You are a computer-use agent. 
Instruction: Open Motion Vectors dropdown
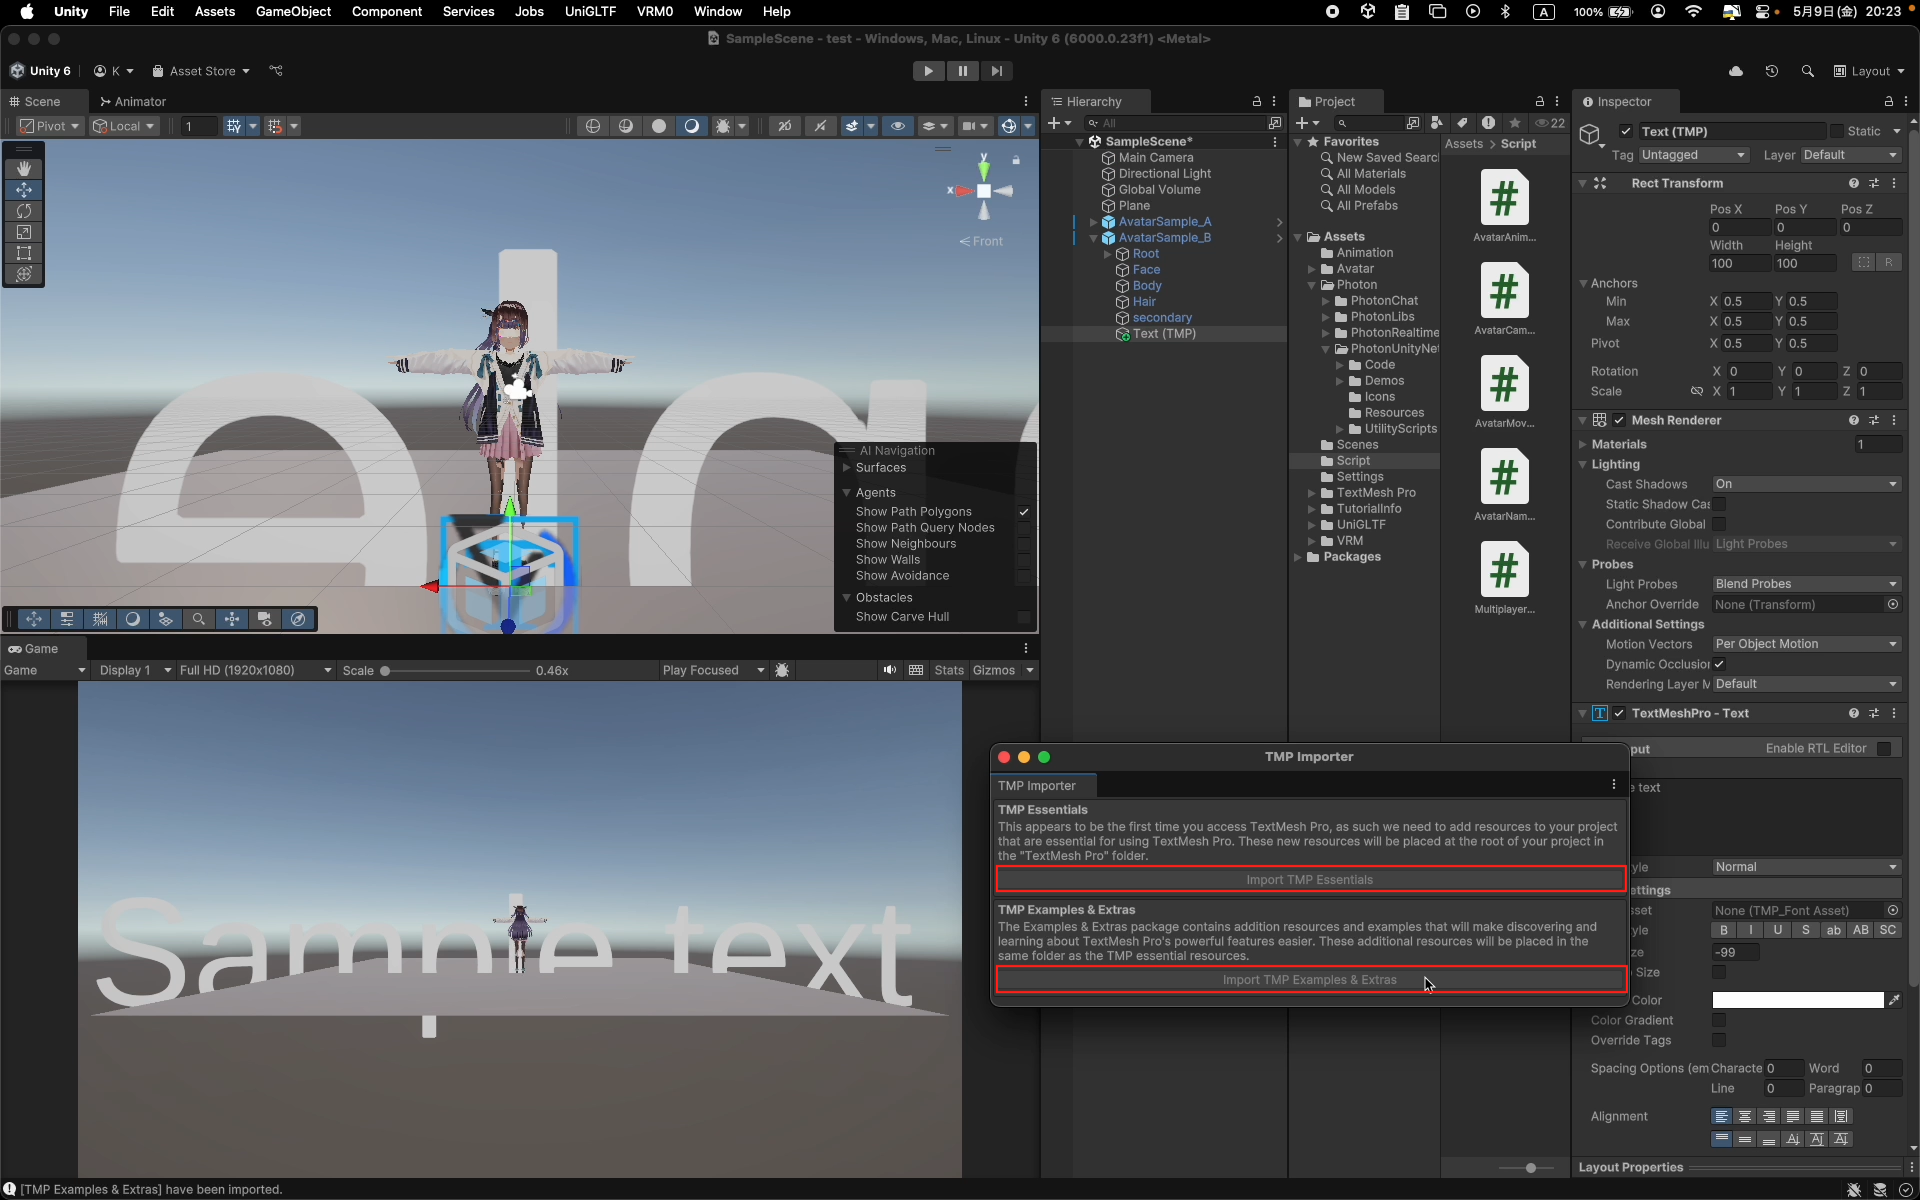click(x=1806, y=644)
